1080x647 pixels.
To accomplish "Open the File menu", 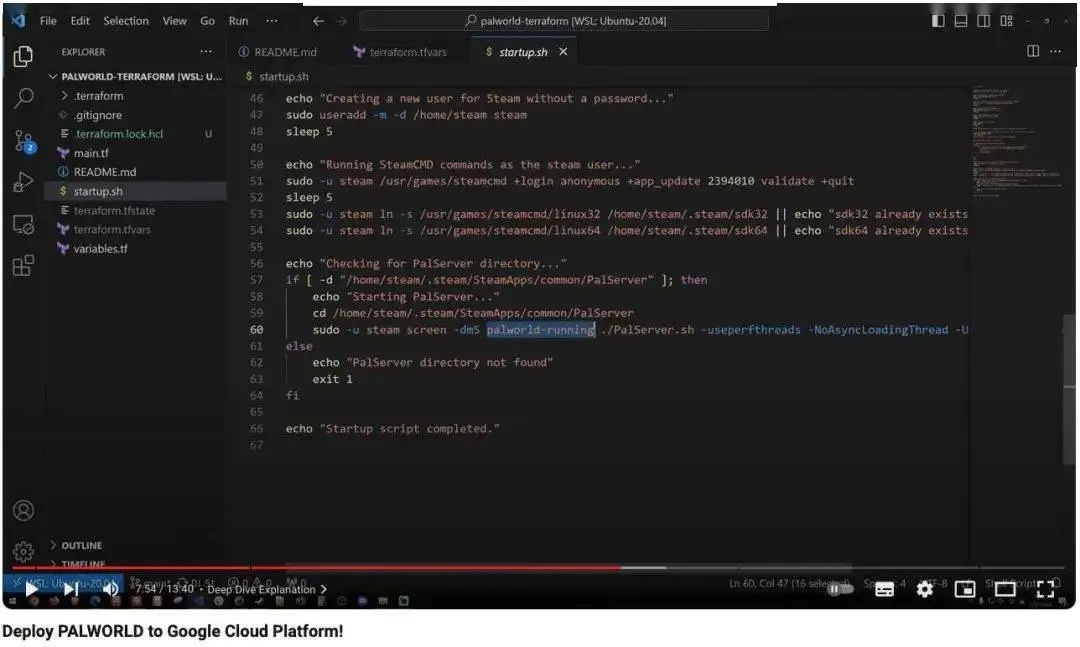I will coord(48,21).
